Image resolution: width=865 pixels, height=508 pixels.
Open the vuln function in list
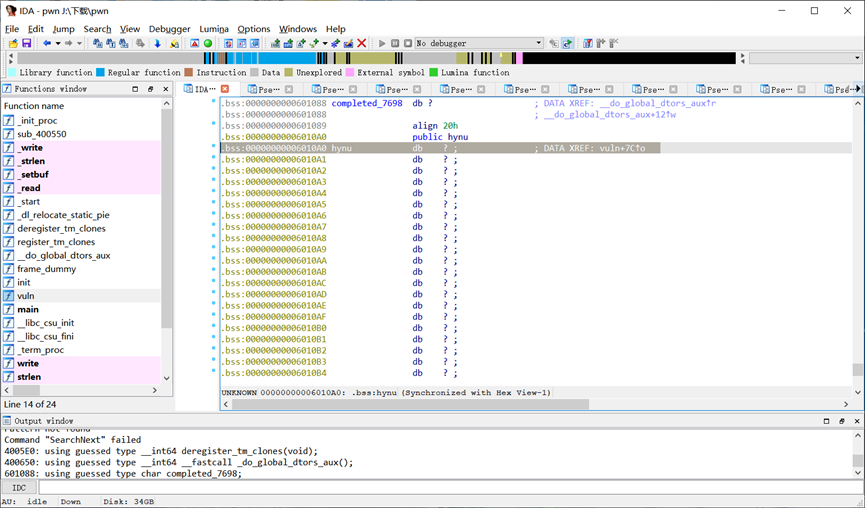(x=26, y=296)
